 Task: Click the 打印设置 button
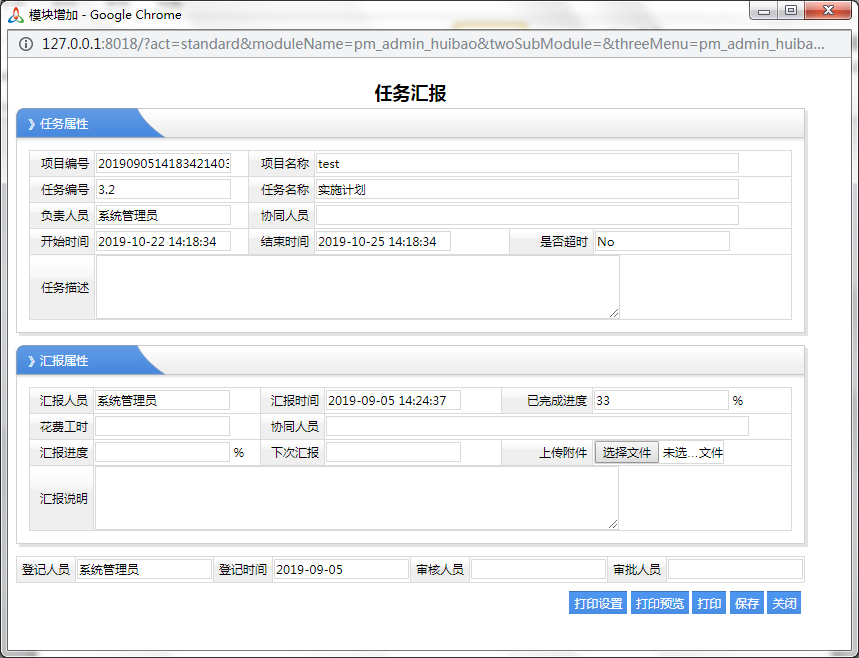(598, 604)
